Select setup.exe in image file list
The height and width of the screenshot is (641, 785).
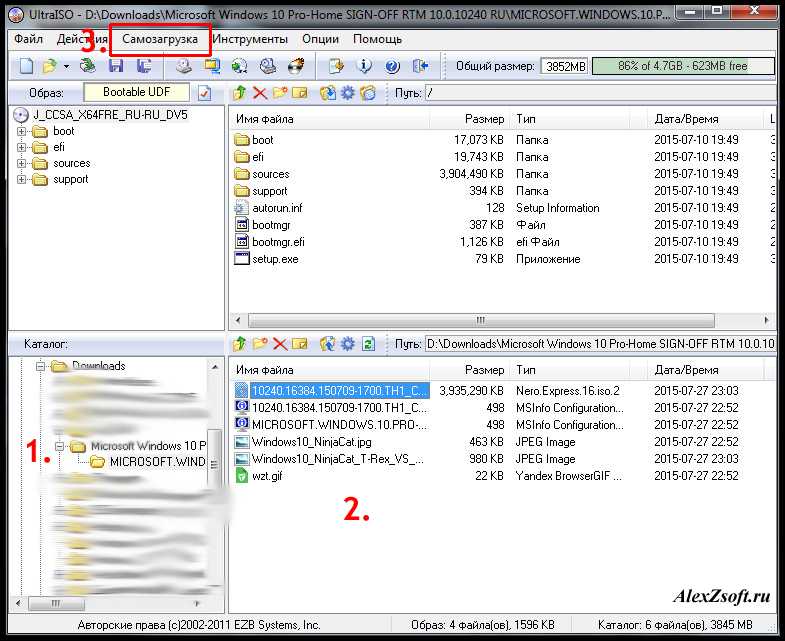point(275,259)
